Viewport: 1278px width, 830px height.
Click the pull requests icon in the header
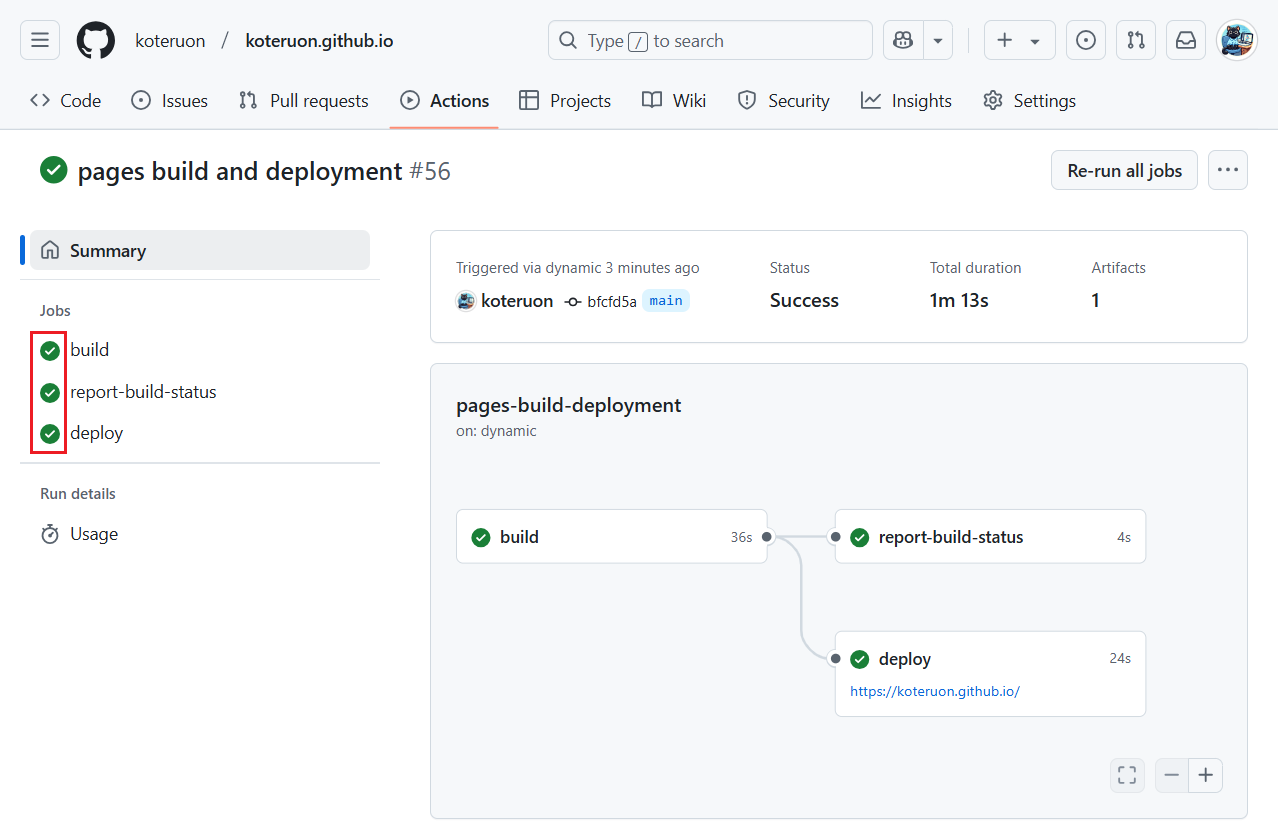pos(1135,40)
